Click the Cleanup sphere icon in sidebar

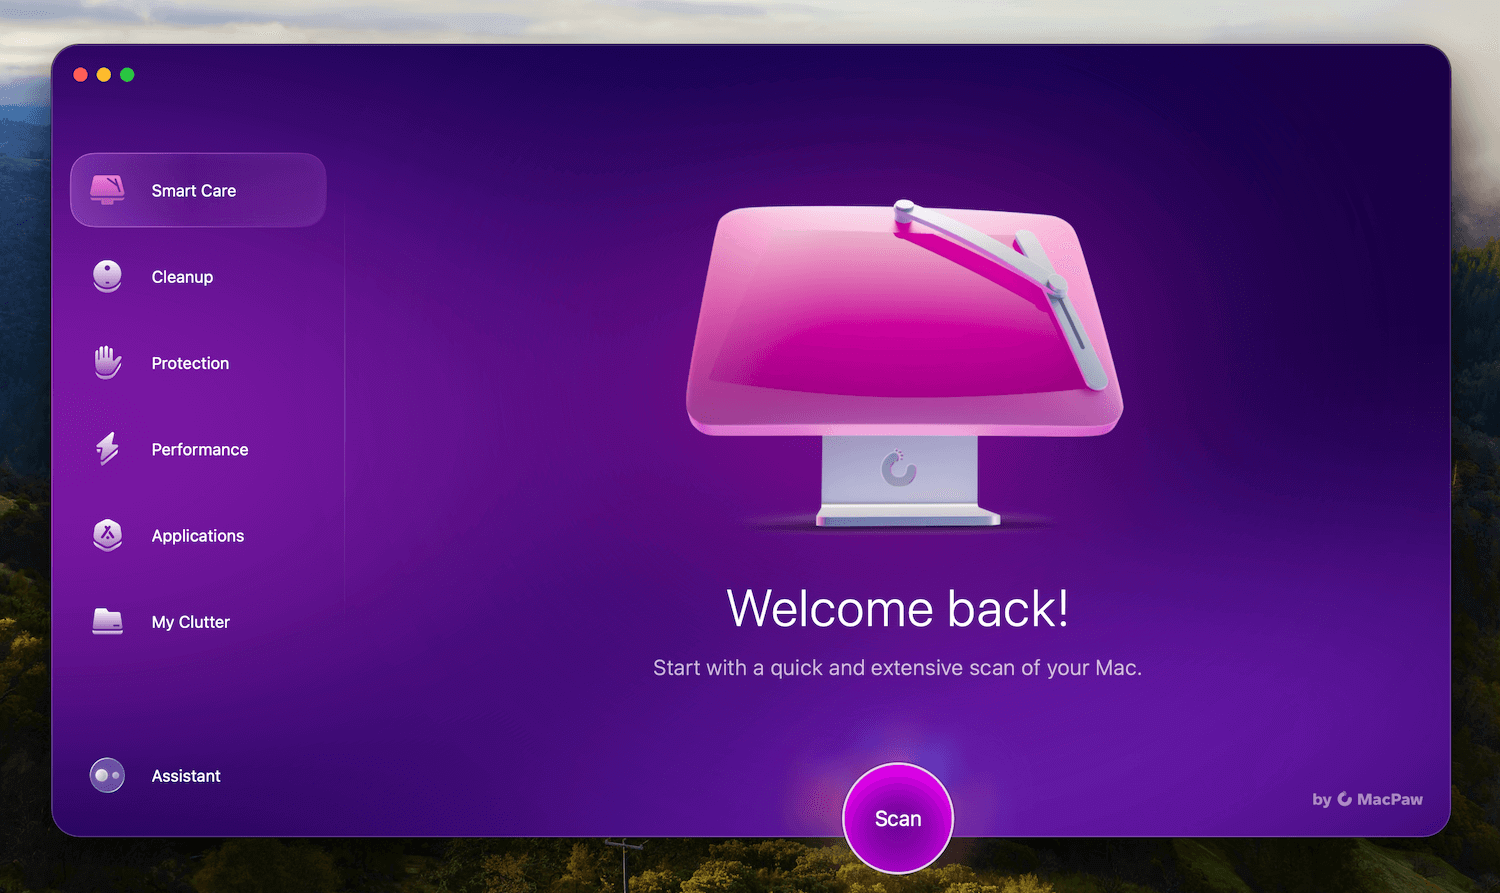point(107,276)
